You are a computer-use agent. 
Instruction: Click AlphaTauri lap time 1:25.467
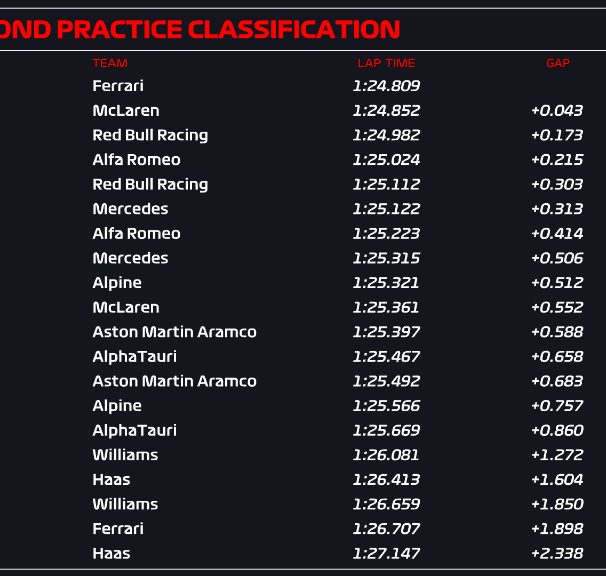point(386,357)
